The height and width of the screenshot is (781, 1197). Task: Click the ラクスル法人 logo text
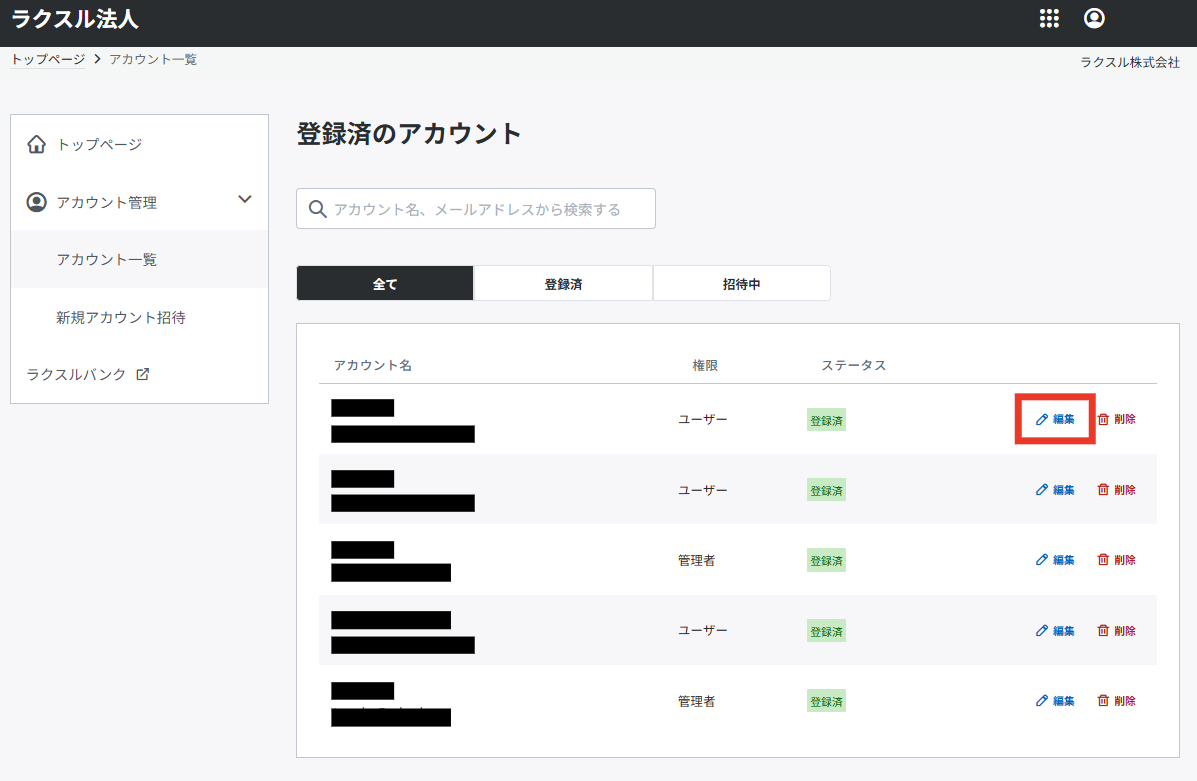tap(75, 18)
